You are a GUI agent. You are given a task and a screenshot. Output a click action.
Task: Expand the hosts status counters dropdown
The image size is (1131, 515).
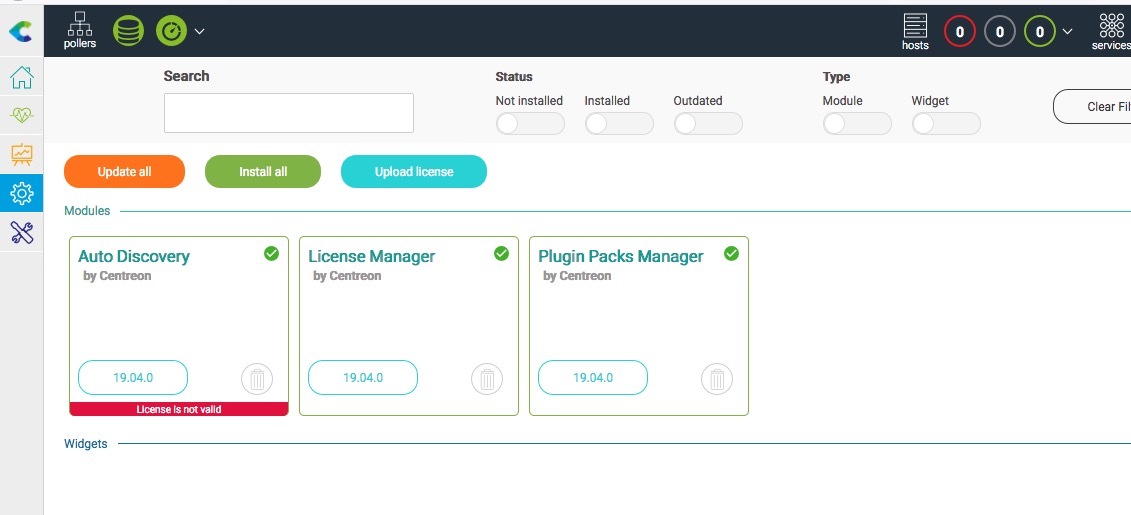click(x=1067, y=32)
